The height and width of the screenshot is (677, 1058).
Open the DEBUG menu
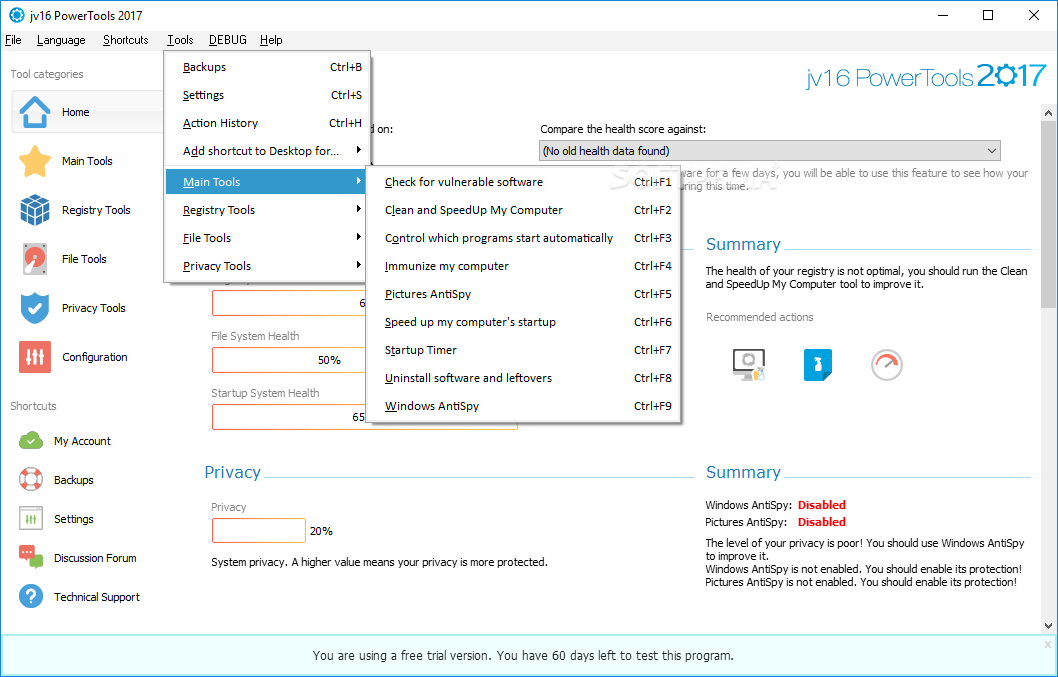(x=227, y=40)
